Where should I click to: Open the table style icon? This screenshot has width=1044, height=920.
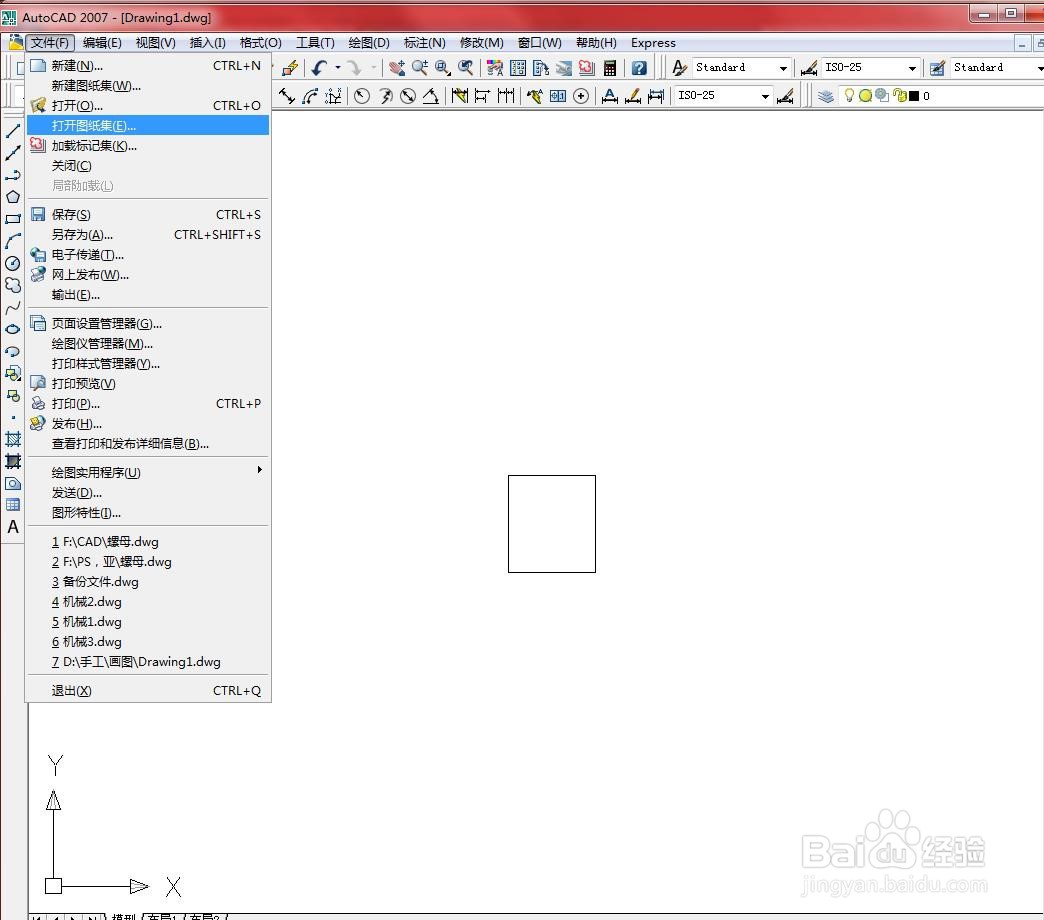tap(937, 68)
